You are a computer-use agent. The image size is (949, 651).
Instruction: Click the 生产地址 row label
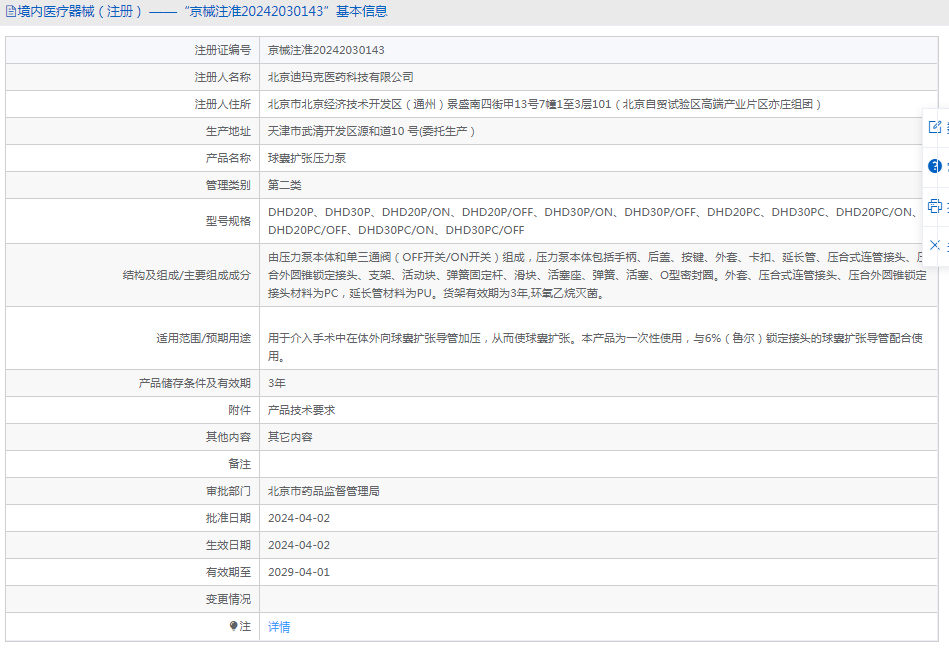[x=228, y=131]
